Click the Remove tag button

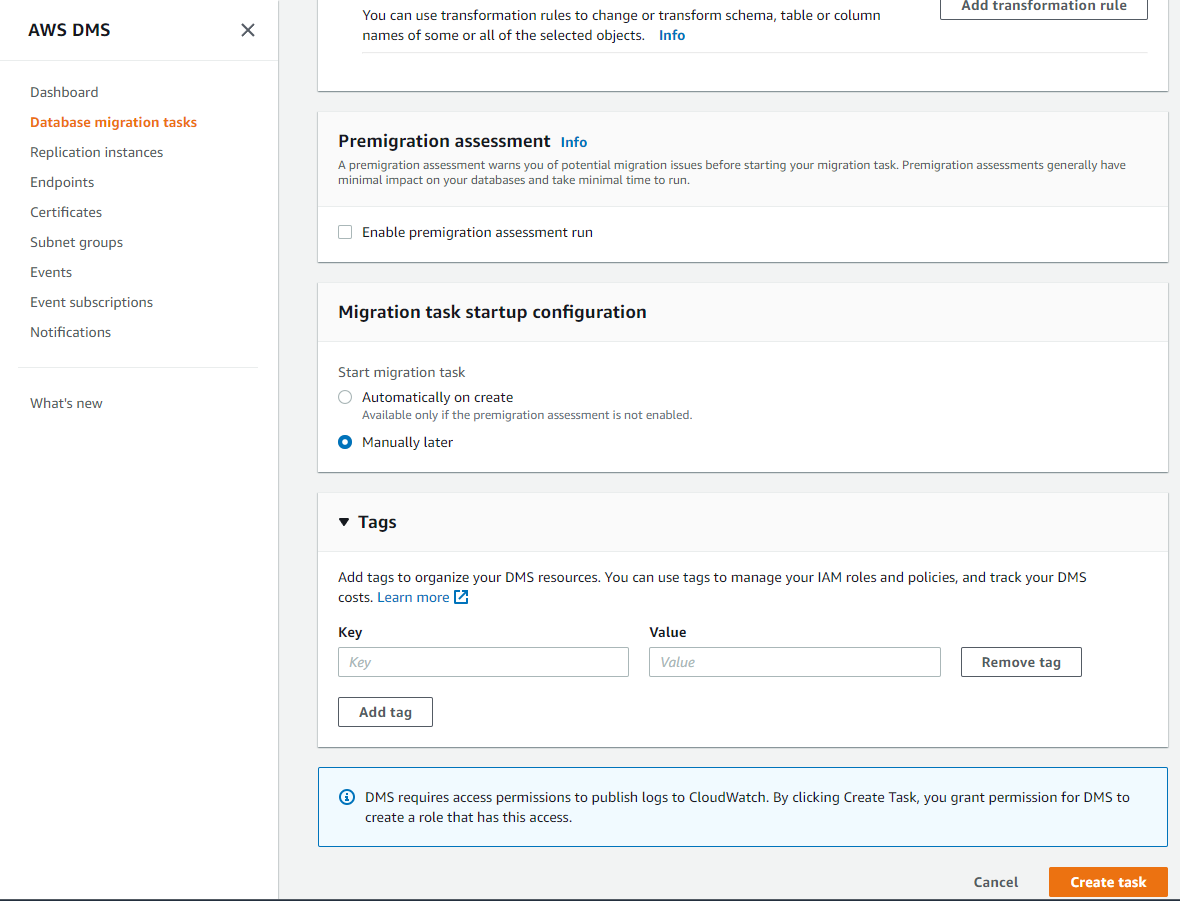(1021, 662)
